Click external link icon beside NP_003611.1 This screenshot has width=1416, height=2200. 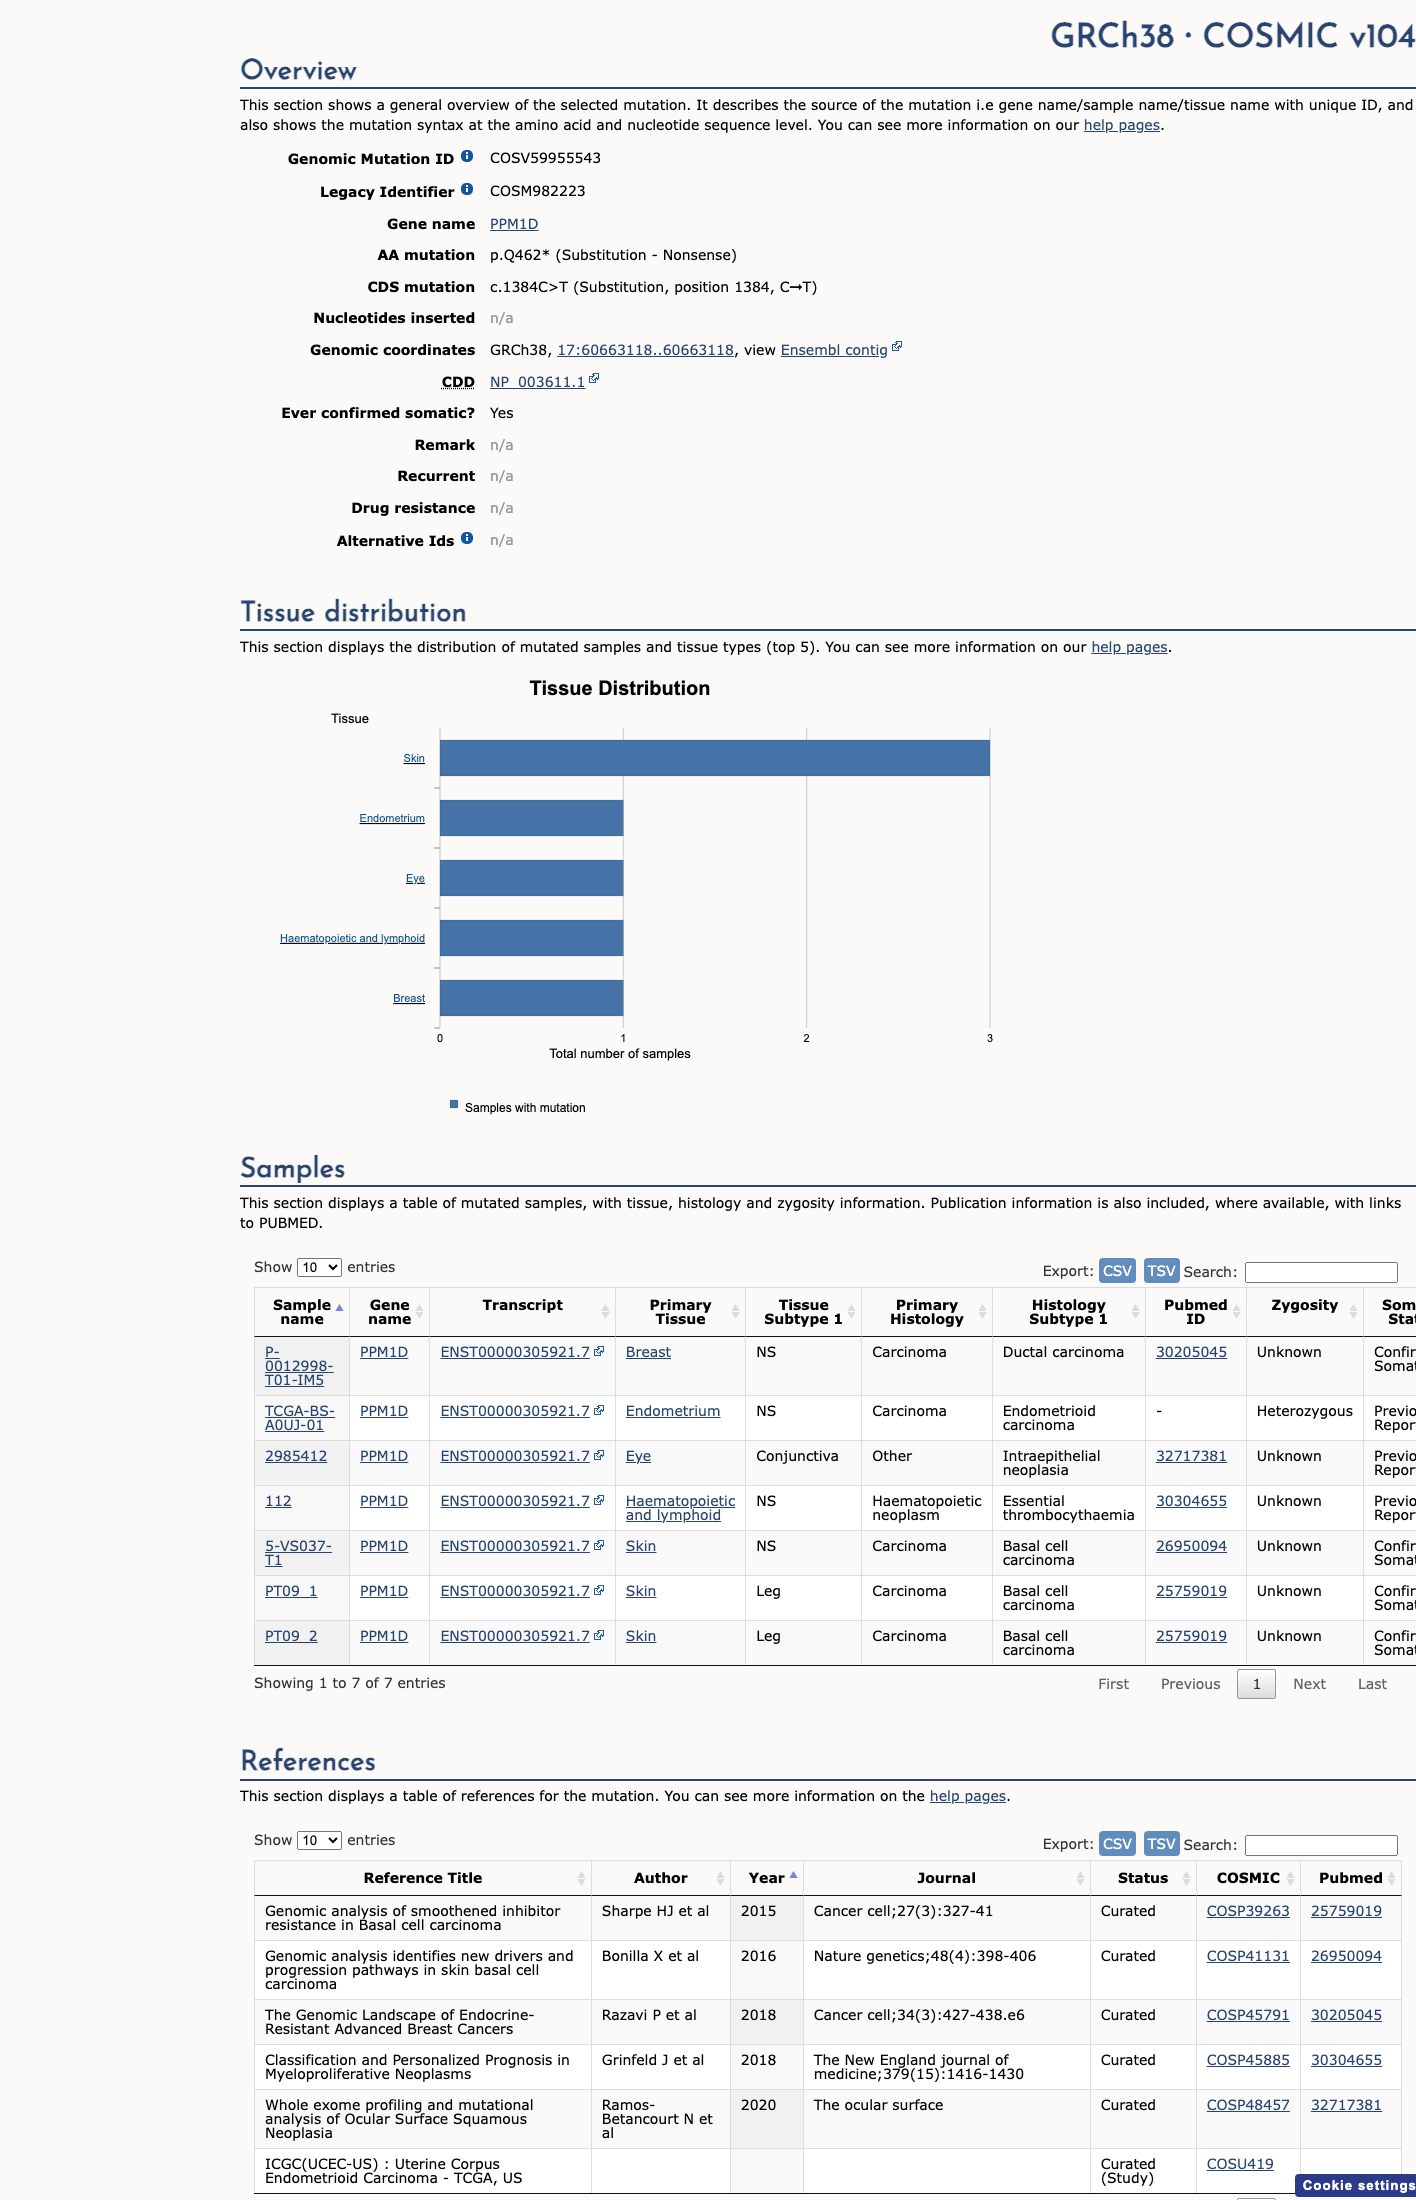[594, 379]
